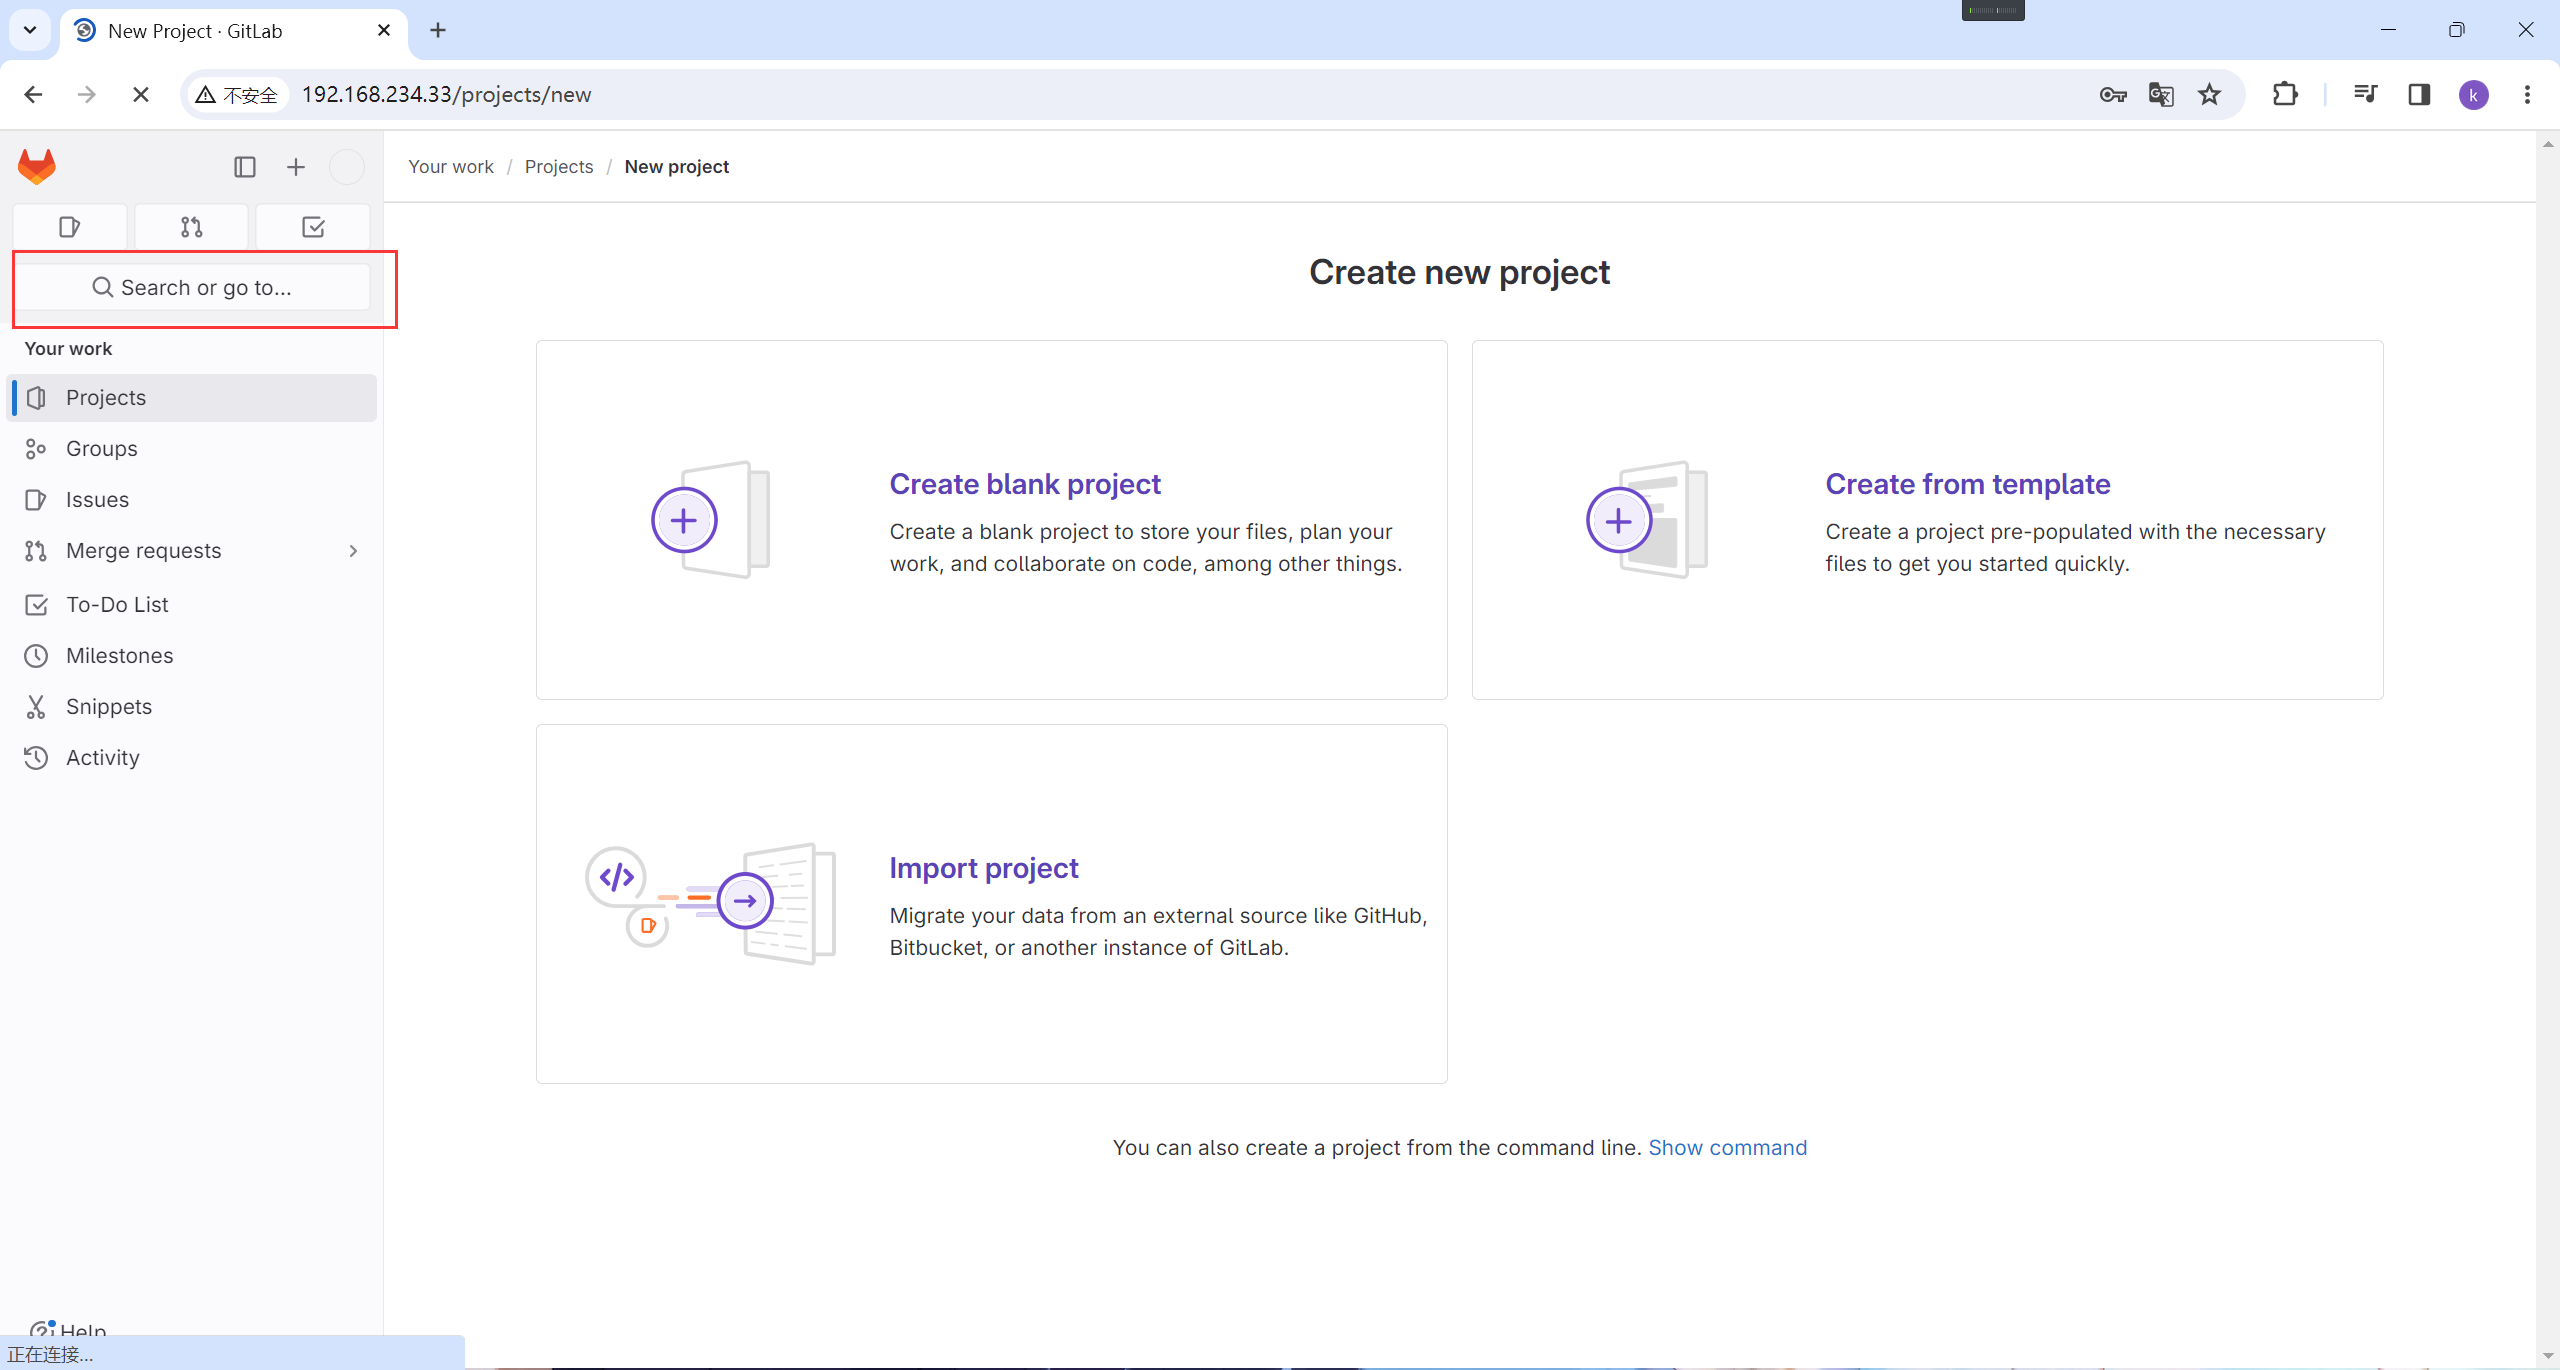Open browser tab search dropdown
Viewport: 2560px width, 1370px height.
(x=30, y=30)
